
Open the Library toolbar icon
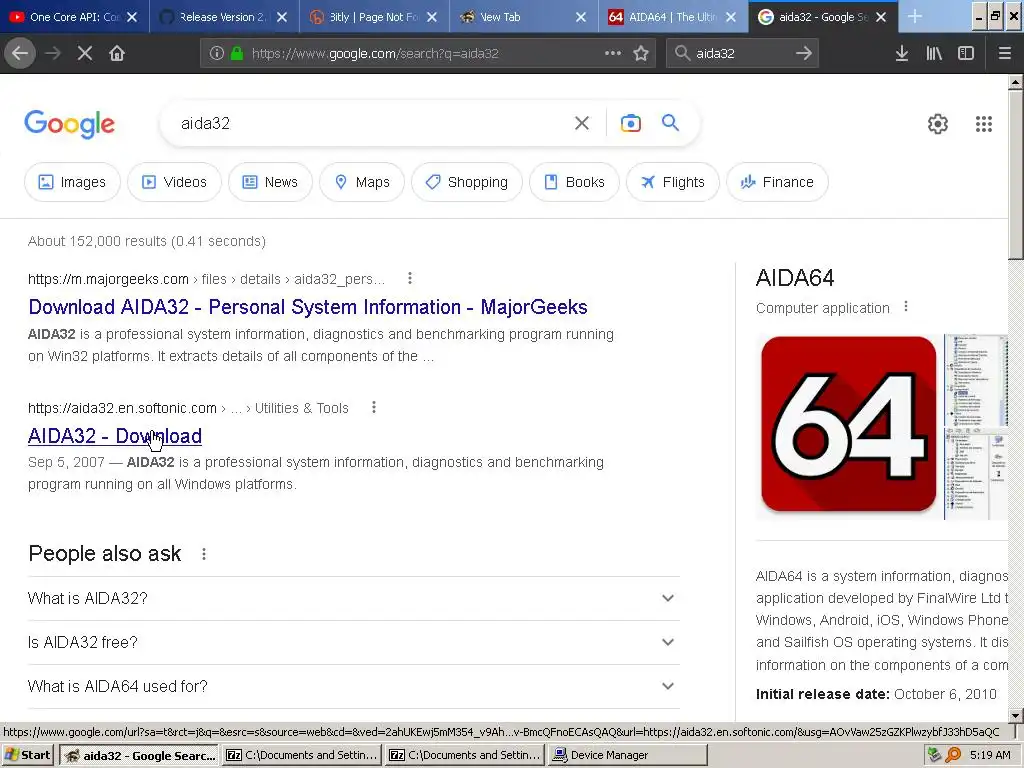[934, 53]
